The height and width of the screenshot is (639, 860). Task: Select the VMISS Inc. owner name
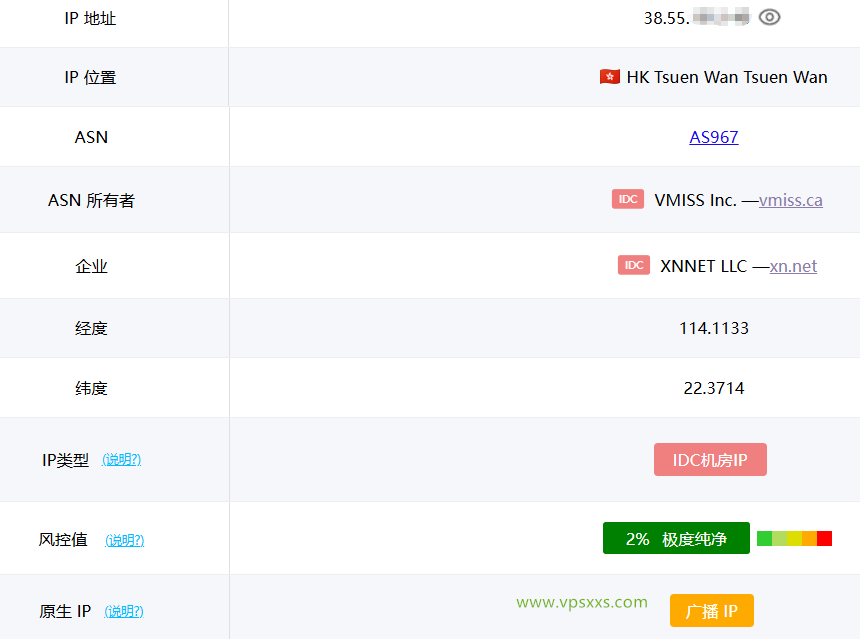tap(695, 200)
